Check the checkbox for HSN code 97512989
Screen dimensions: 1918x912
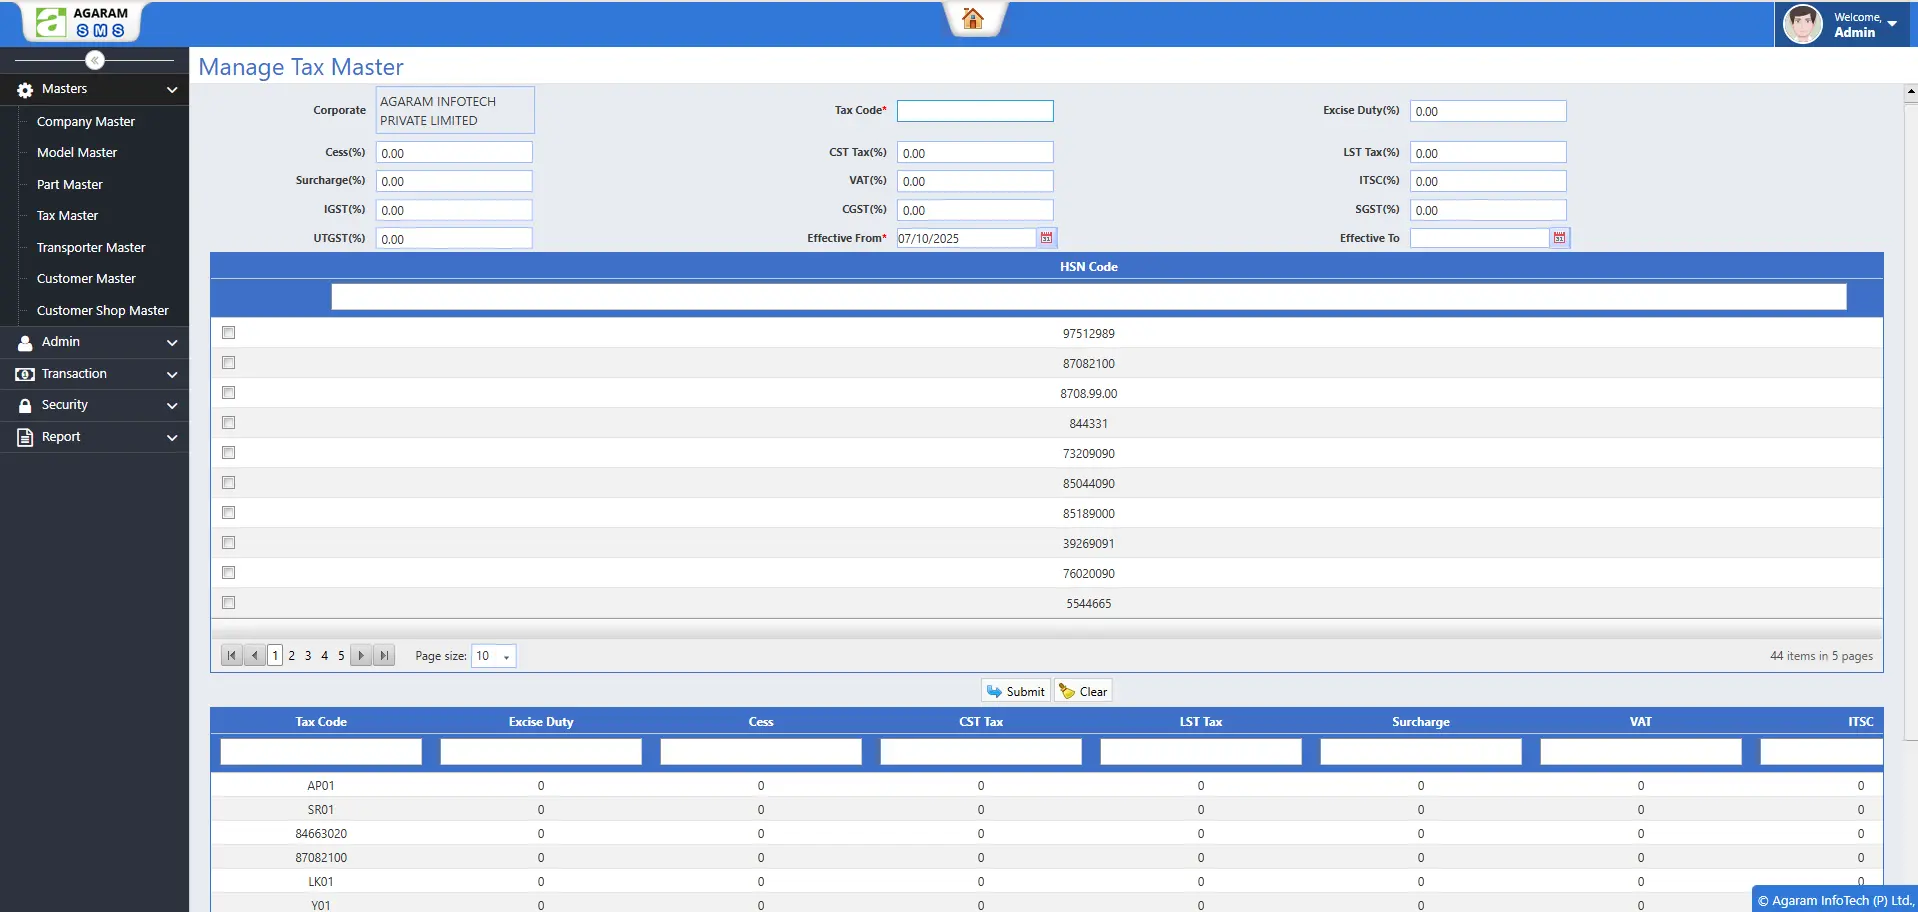click(228, 332)
